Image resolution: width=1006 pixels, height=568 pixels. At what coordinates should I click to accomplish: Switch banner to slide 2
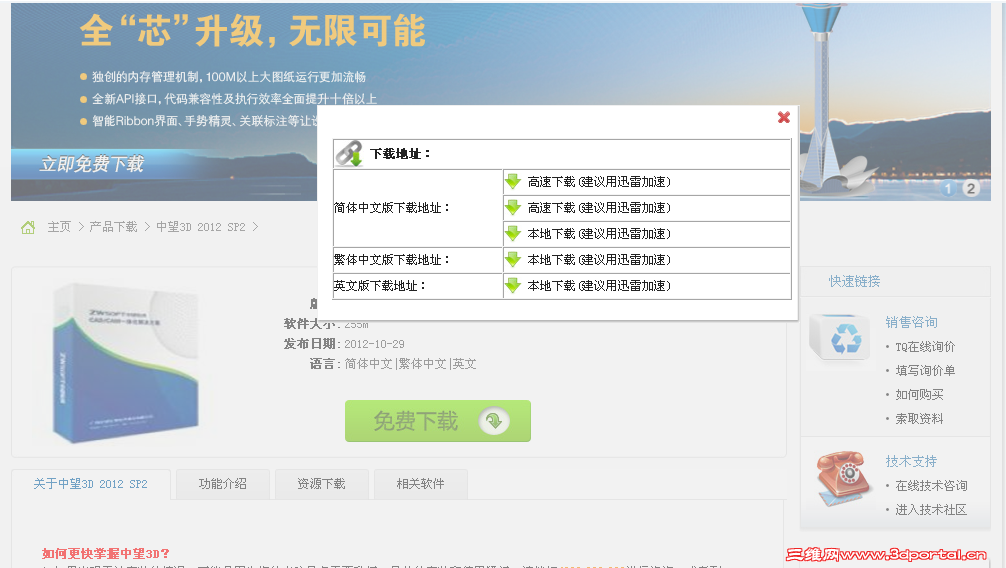[971, 189]
